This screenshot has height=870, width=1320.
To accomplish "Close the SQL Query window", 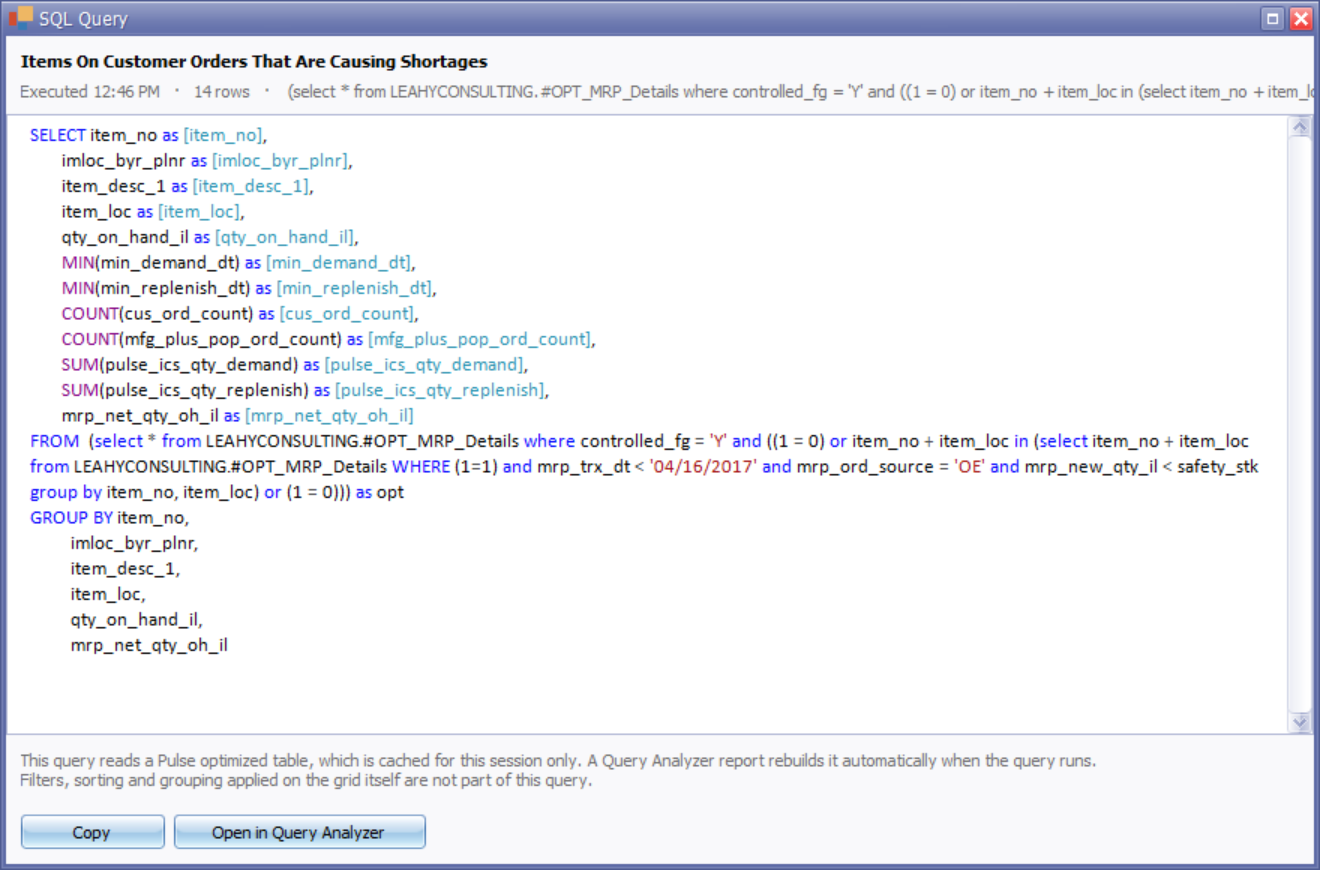I will pyautogui.click(x=1299, y=18).
